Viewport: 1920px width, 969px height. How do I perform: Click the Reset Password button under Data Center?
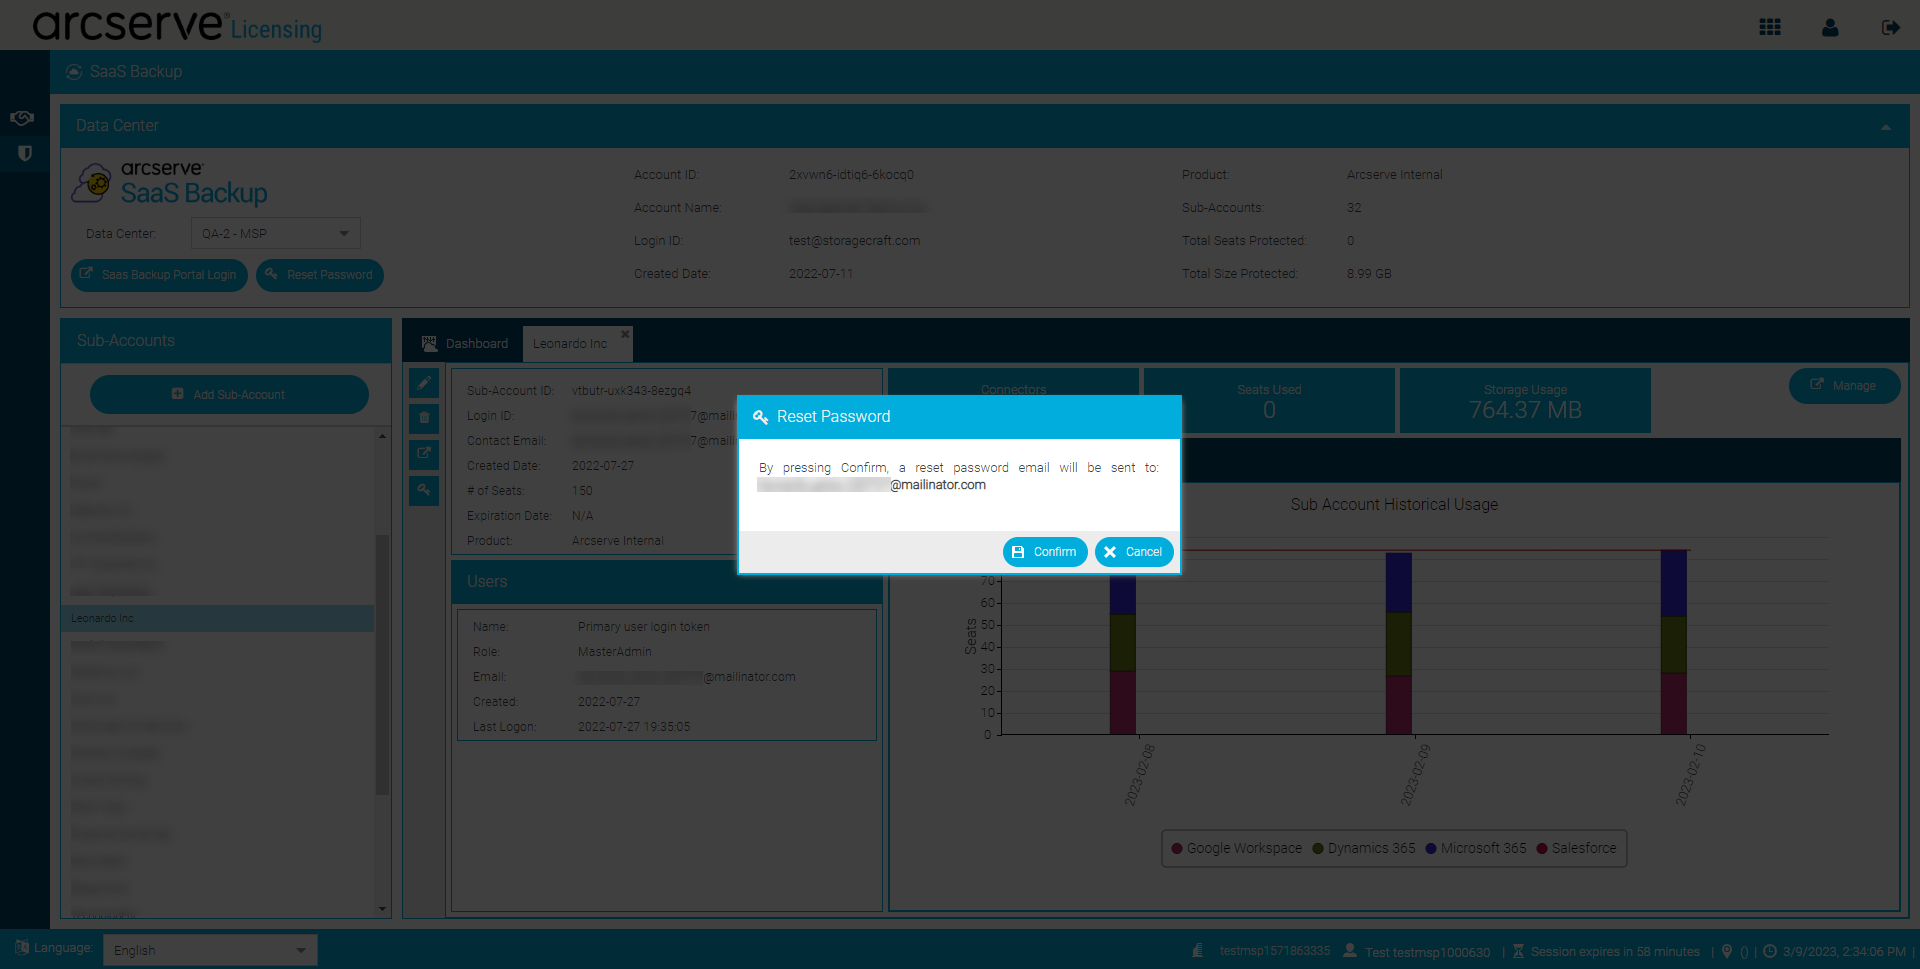pos(320,275)
